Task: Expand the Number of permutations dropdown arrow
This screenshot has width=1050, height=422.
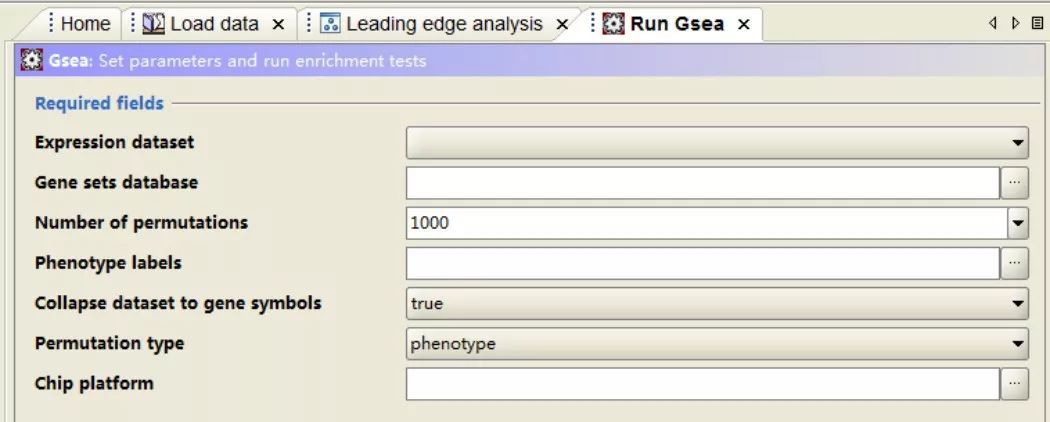Action: click(1018, 223)
